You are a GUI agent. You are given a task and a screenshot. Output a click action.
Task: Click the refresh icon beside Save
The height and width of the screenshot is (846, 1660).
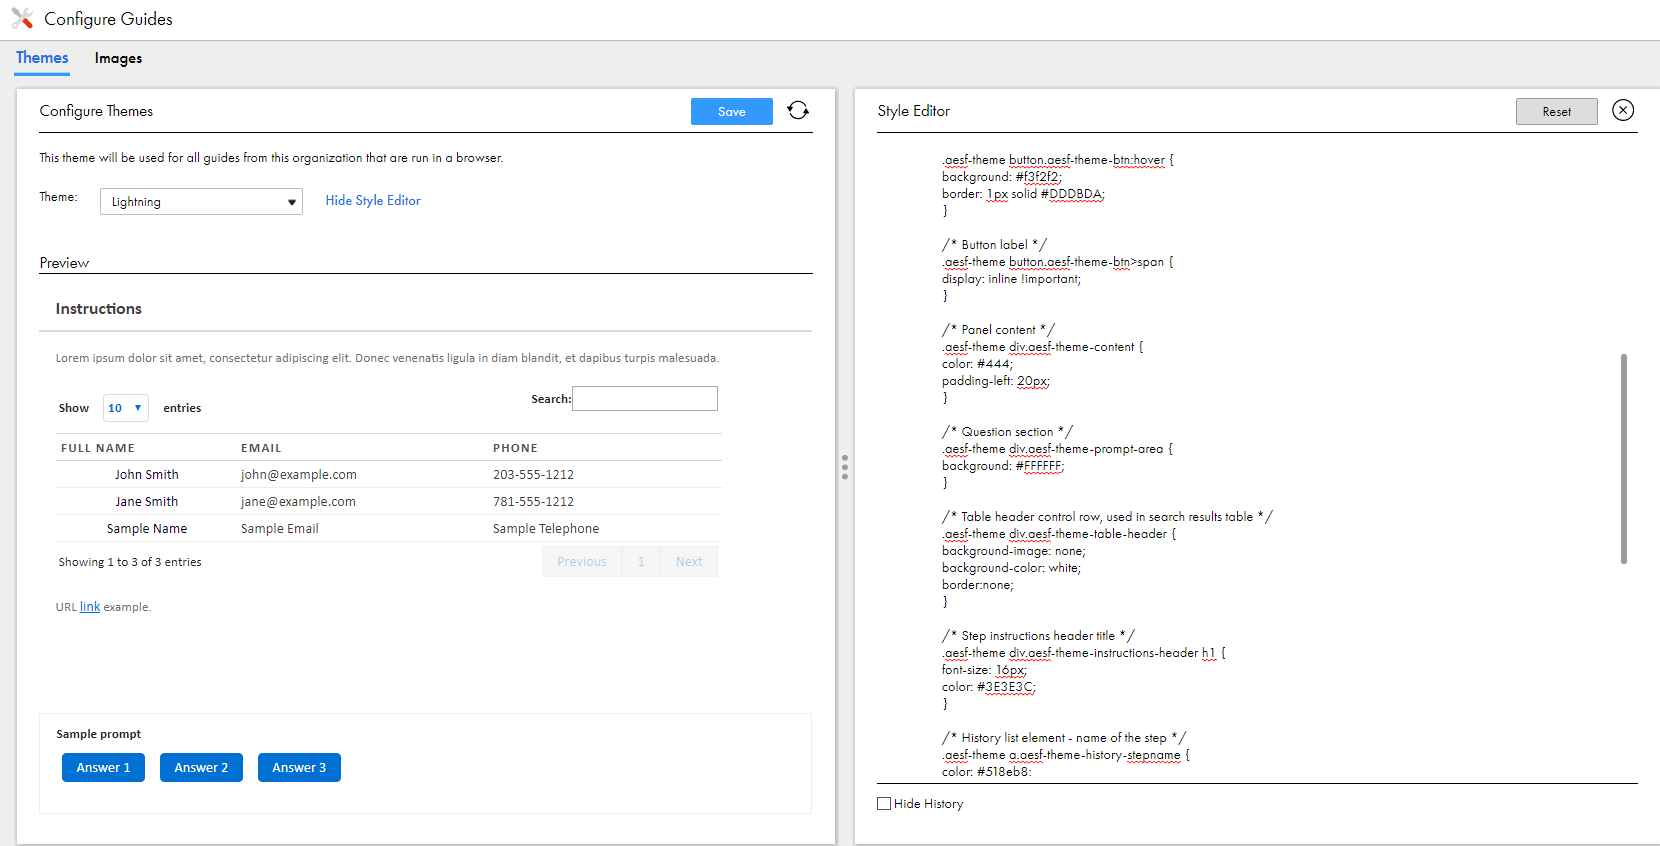click(798, 110)
